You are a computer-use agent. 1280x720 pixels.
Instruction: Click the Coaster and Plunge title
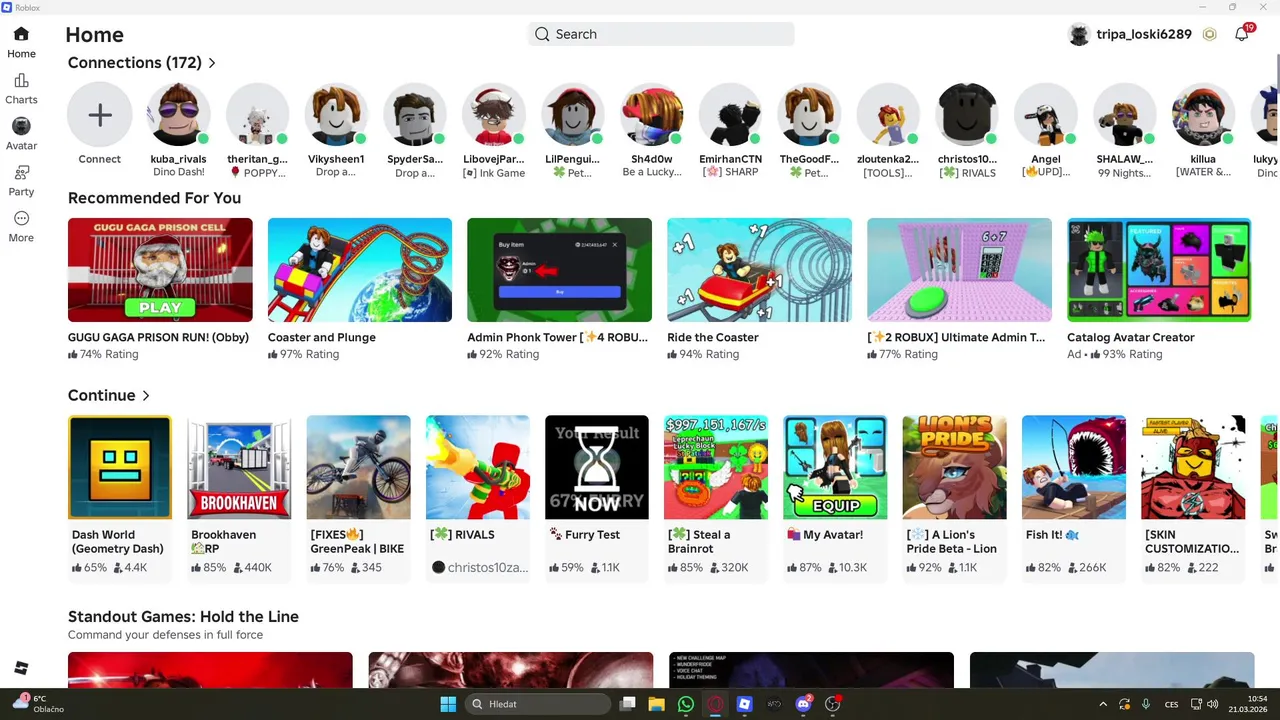coord(322,337)
